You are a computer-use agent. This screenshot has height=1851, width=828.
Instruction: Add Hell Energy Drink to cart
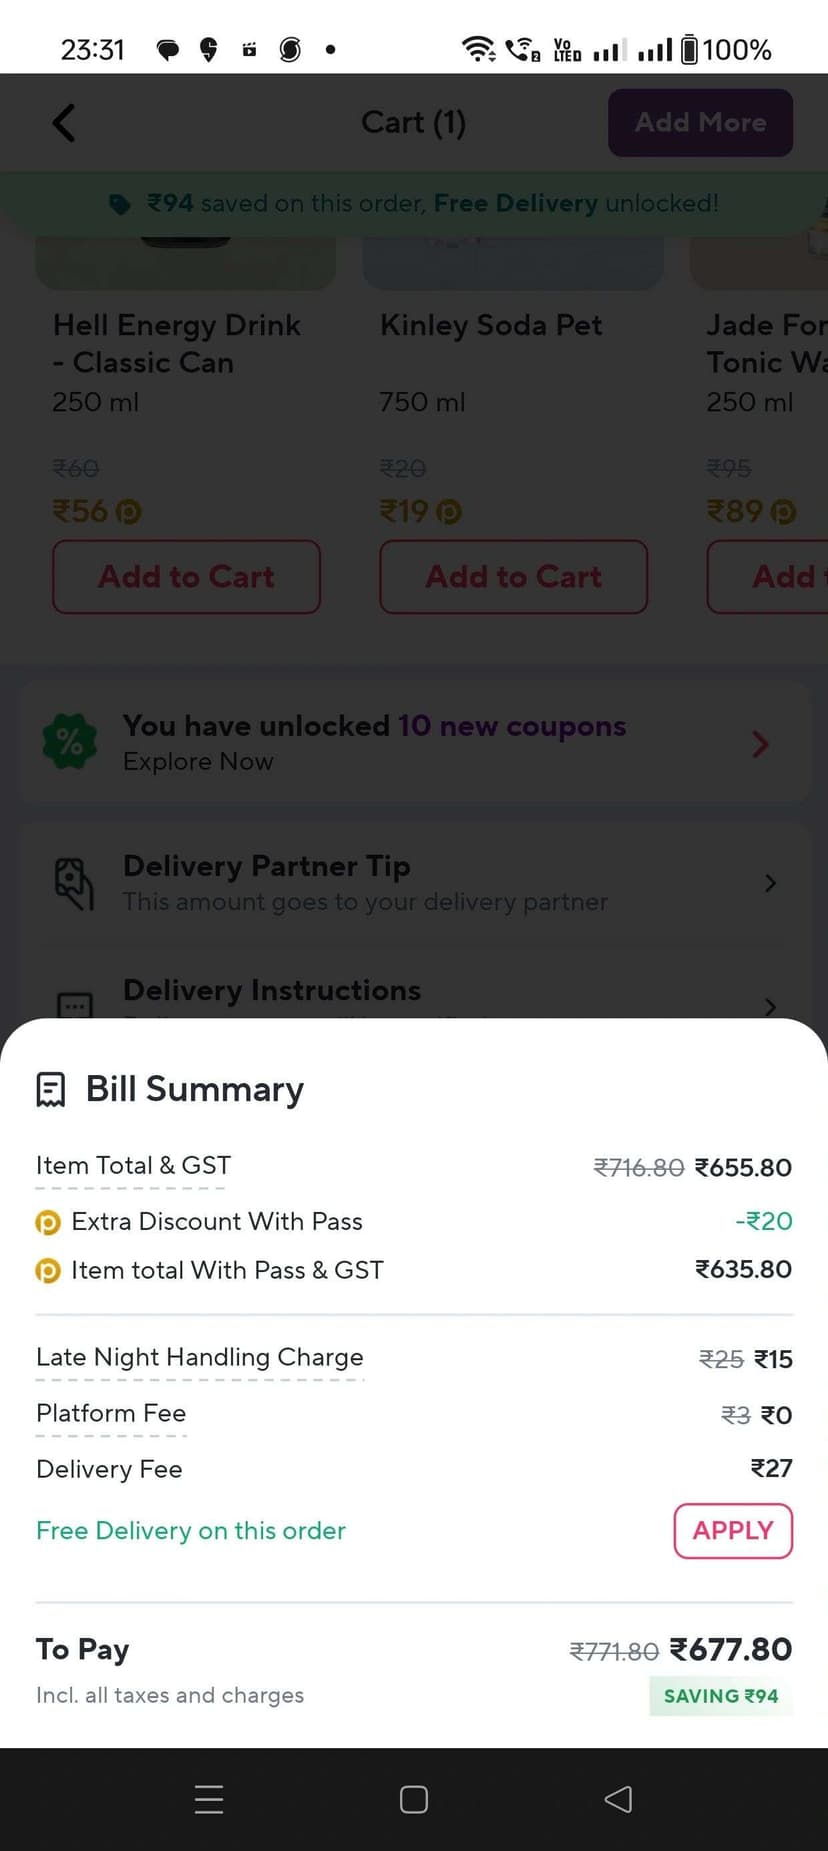point(186,577)
